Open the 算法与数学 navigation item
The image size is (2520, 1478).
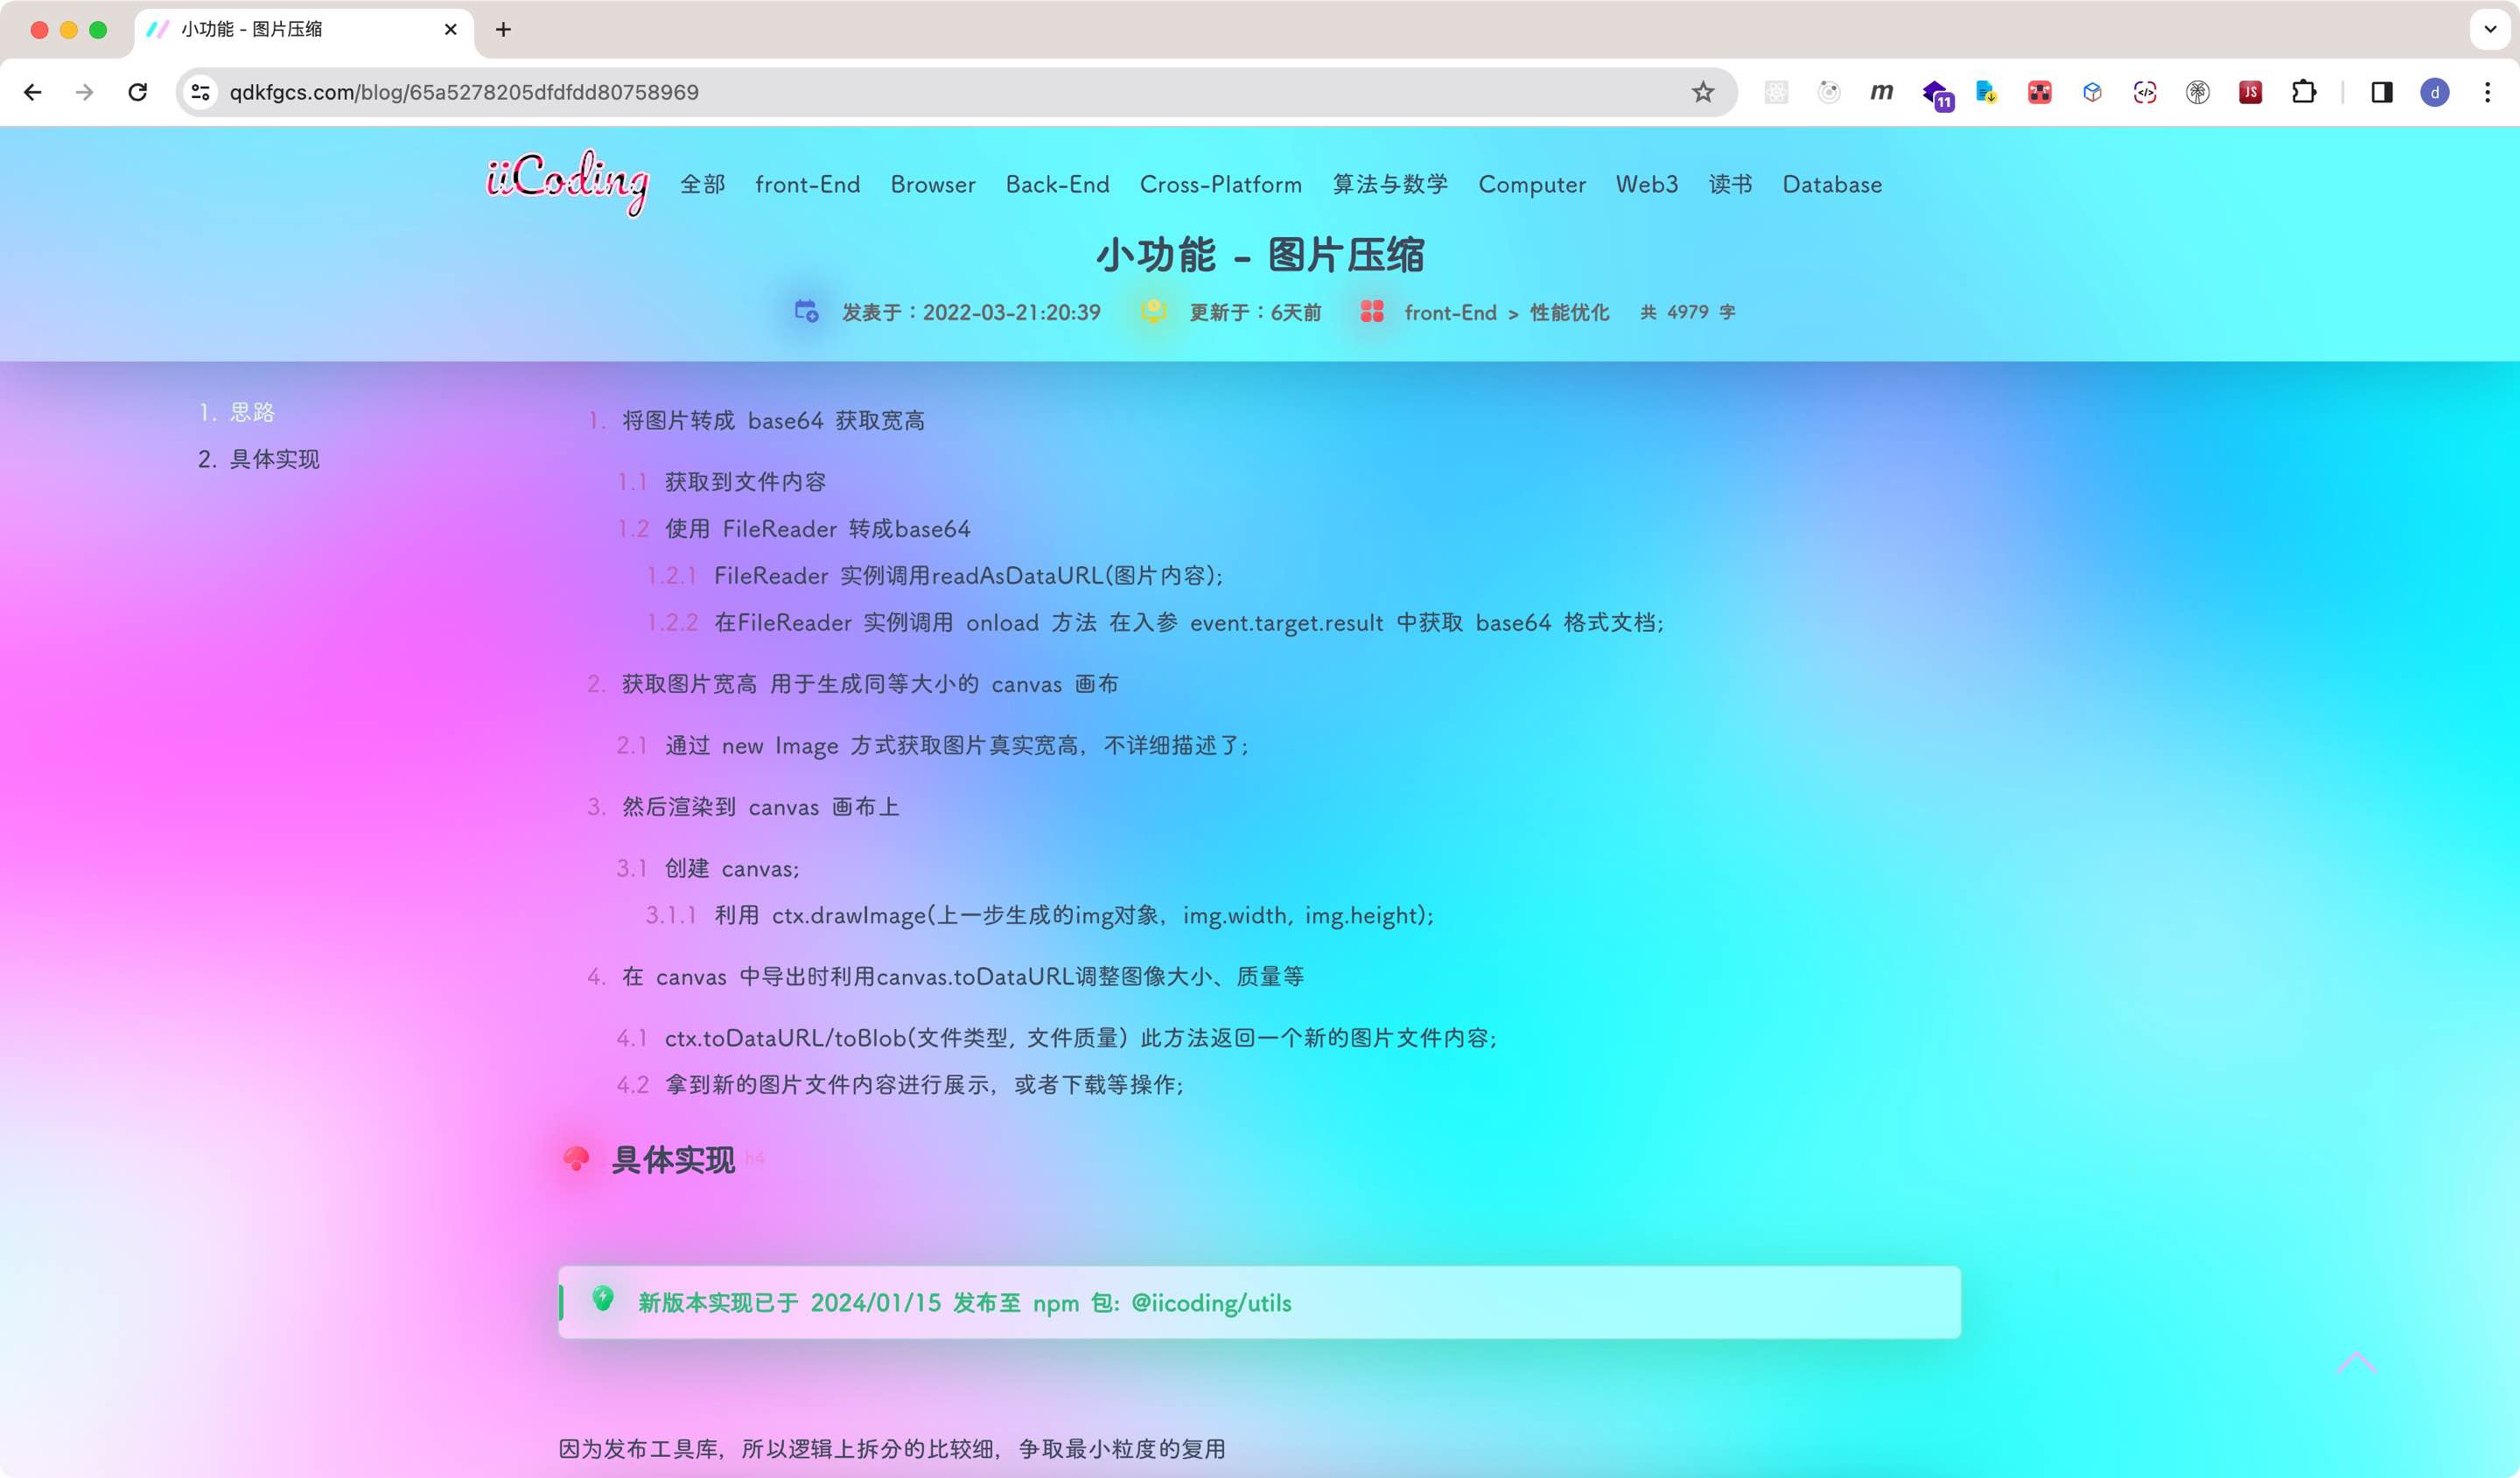point(1390,184)
